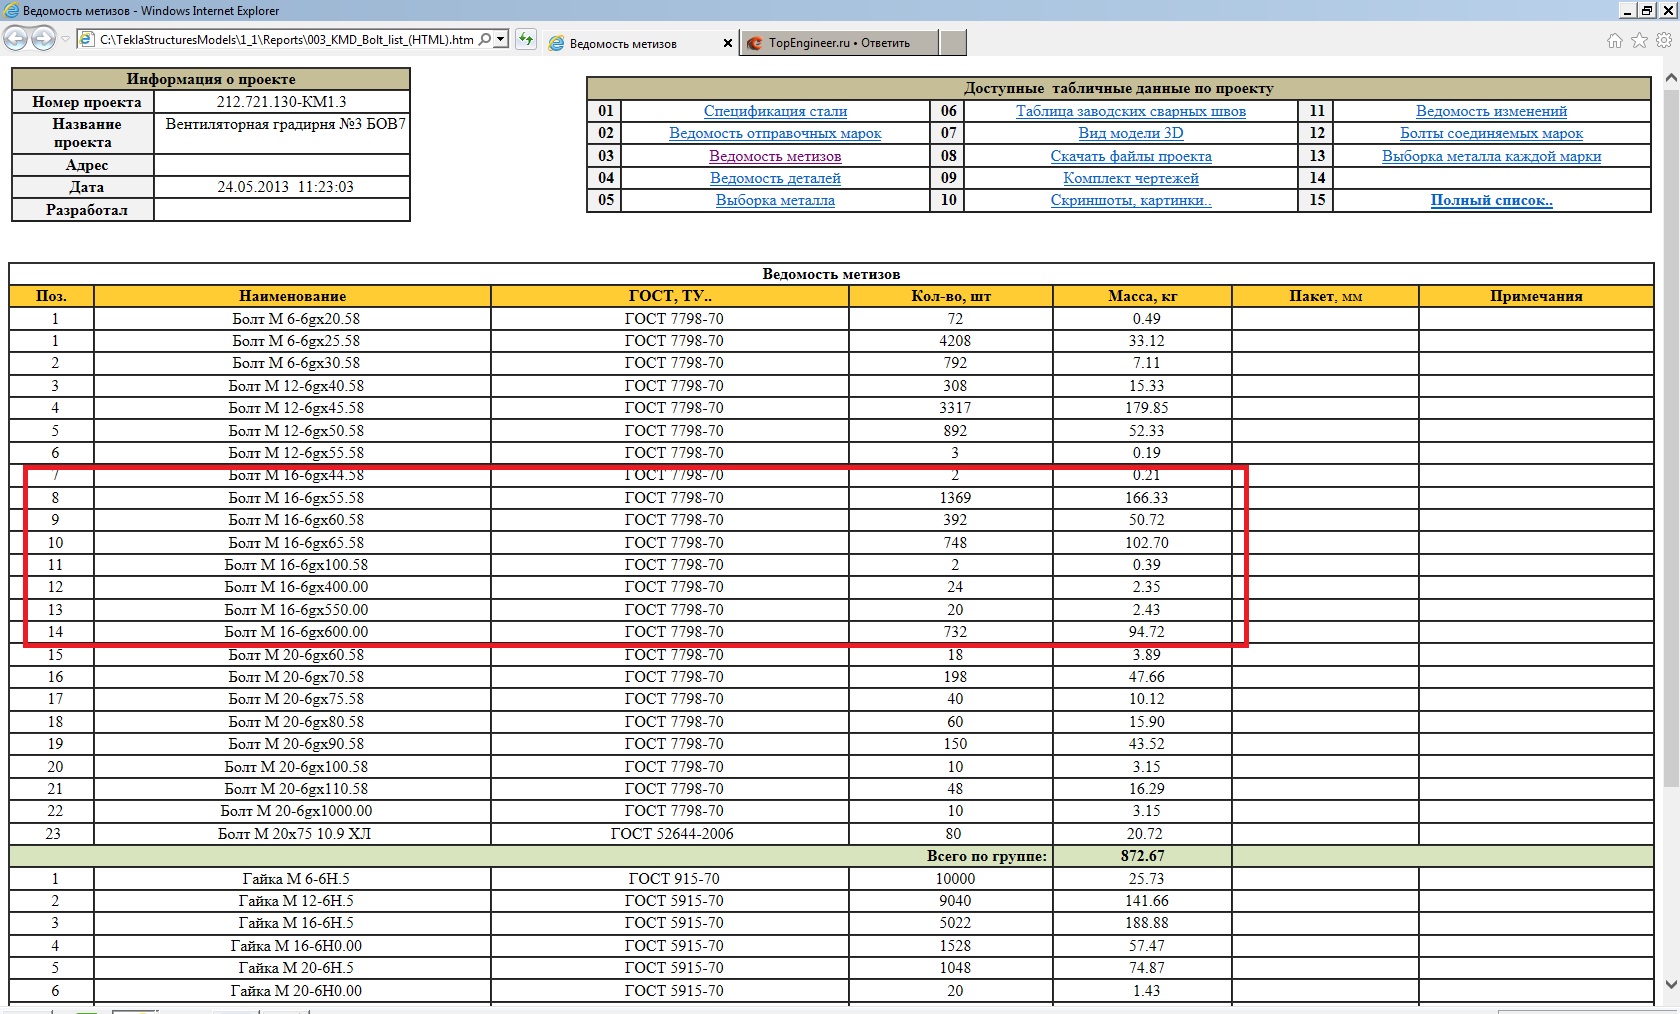Open the Ведомость изменений link

click(x=1491, y=111)
